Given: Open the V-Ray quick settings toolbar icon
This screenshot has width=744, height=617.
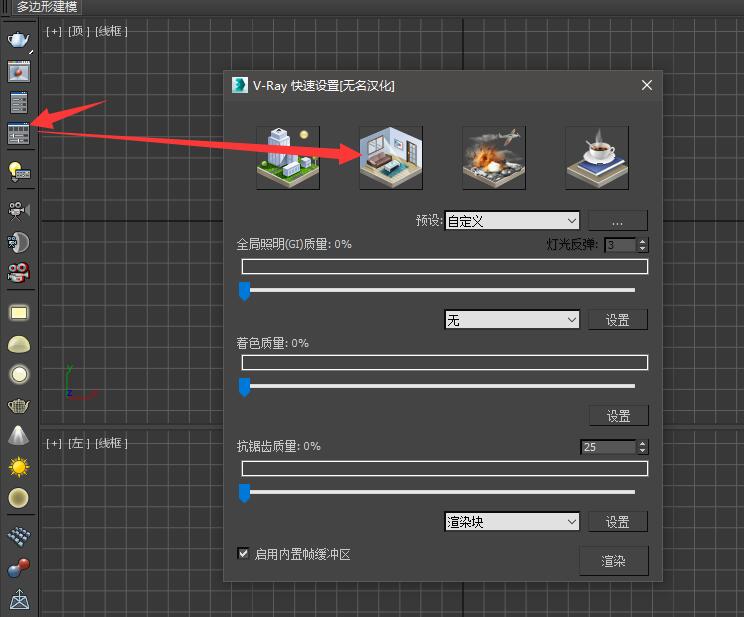Looking at the screenshot, I should (x=19, y=133).
